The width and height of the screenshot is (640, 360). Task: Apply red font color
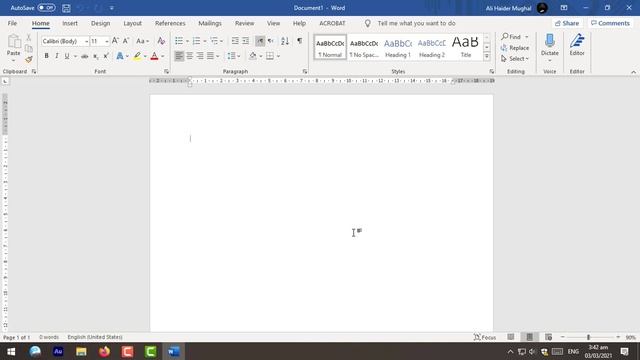point(154,56)
